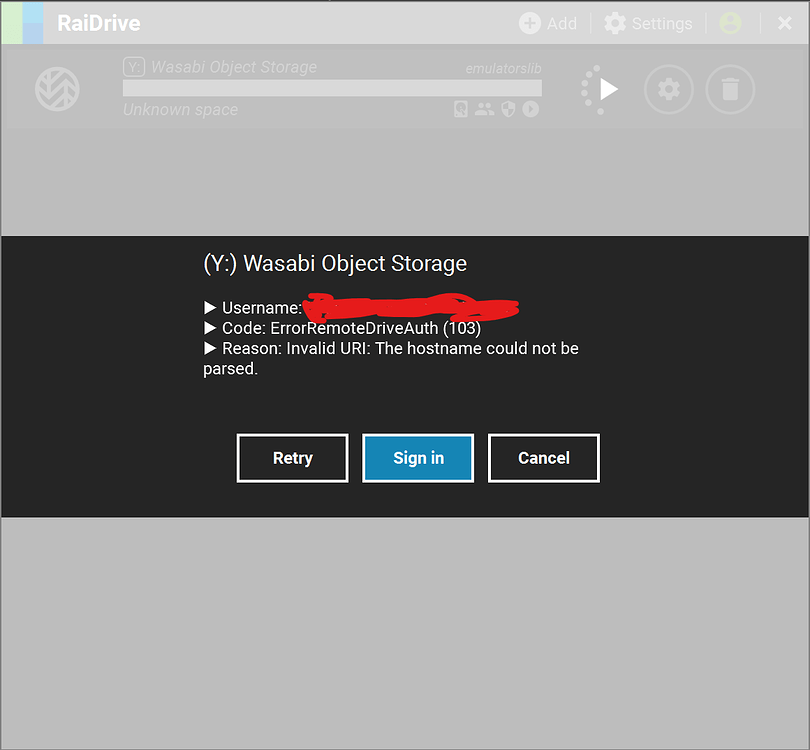Add a new drive with plus icon
Image resolution: width=810 pixels, height=750 pixels.
coord(548,23)
